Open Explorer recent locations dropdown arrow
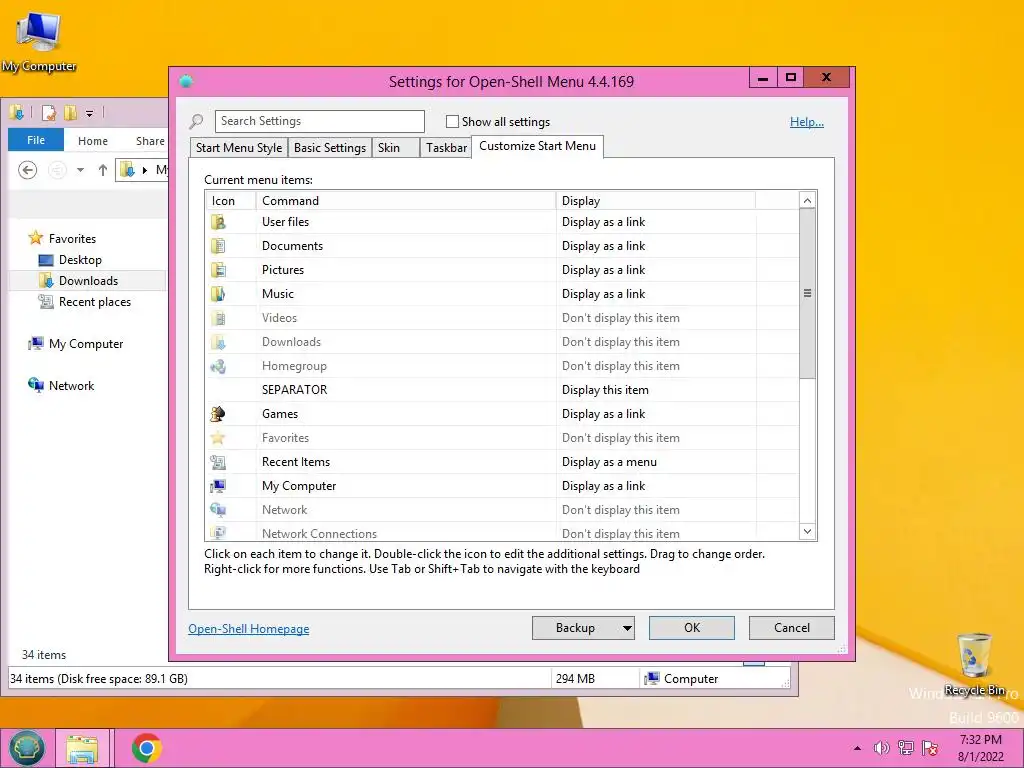This screenshot has height=768, width=1024. 80,170
